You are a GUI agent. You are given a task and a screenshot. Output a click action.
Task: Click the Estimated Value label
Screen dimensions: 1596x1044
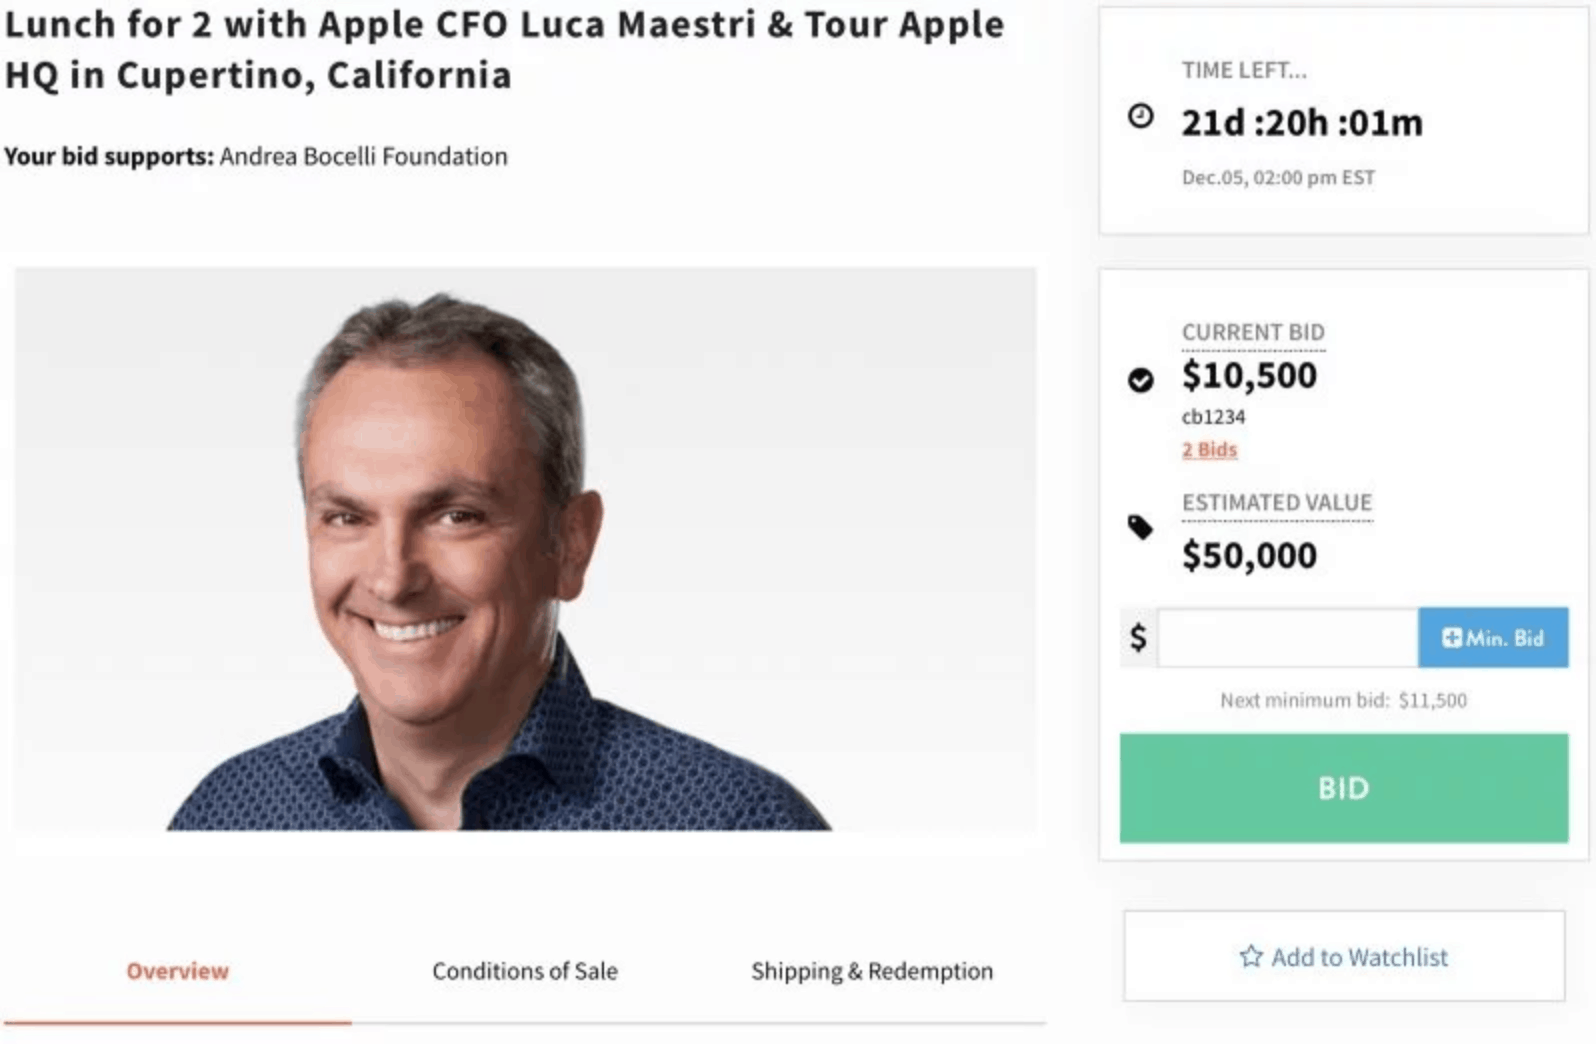tap(1276, 502)
